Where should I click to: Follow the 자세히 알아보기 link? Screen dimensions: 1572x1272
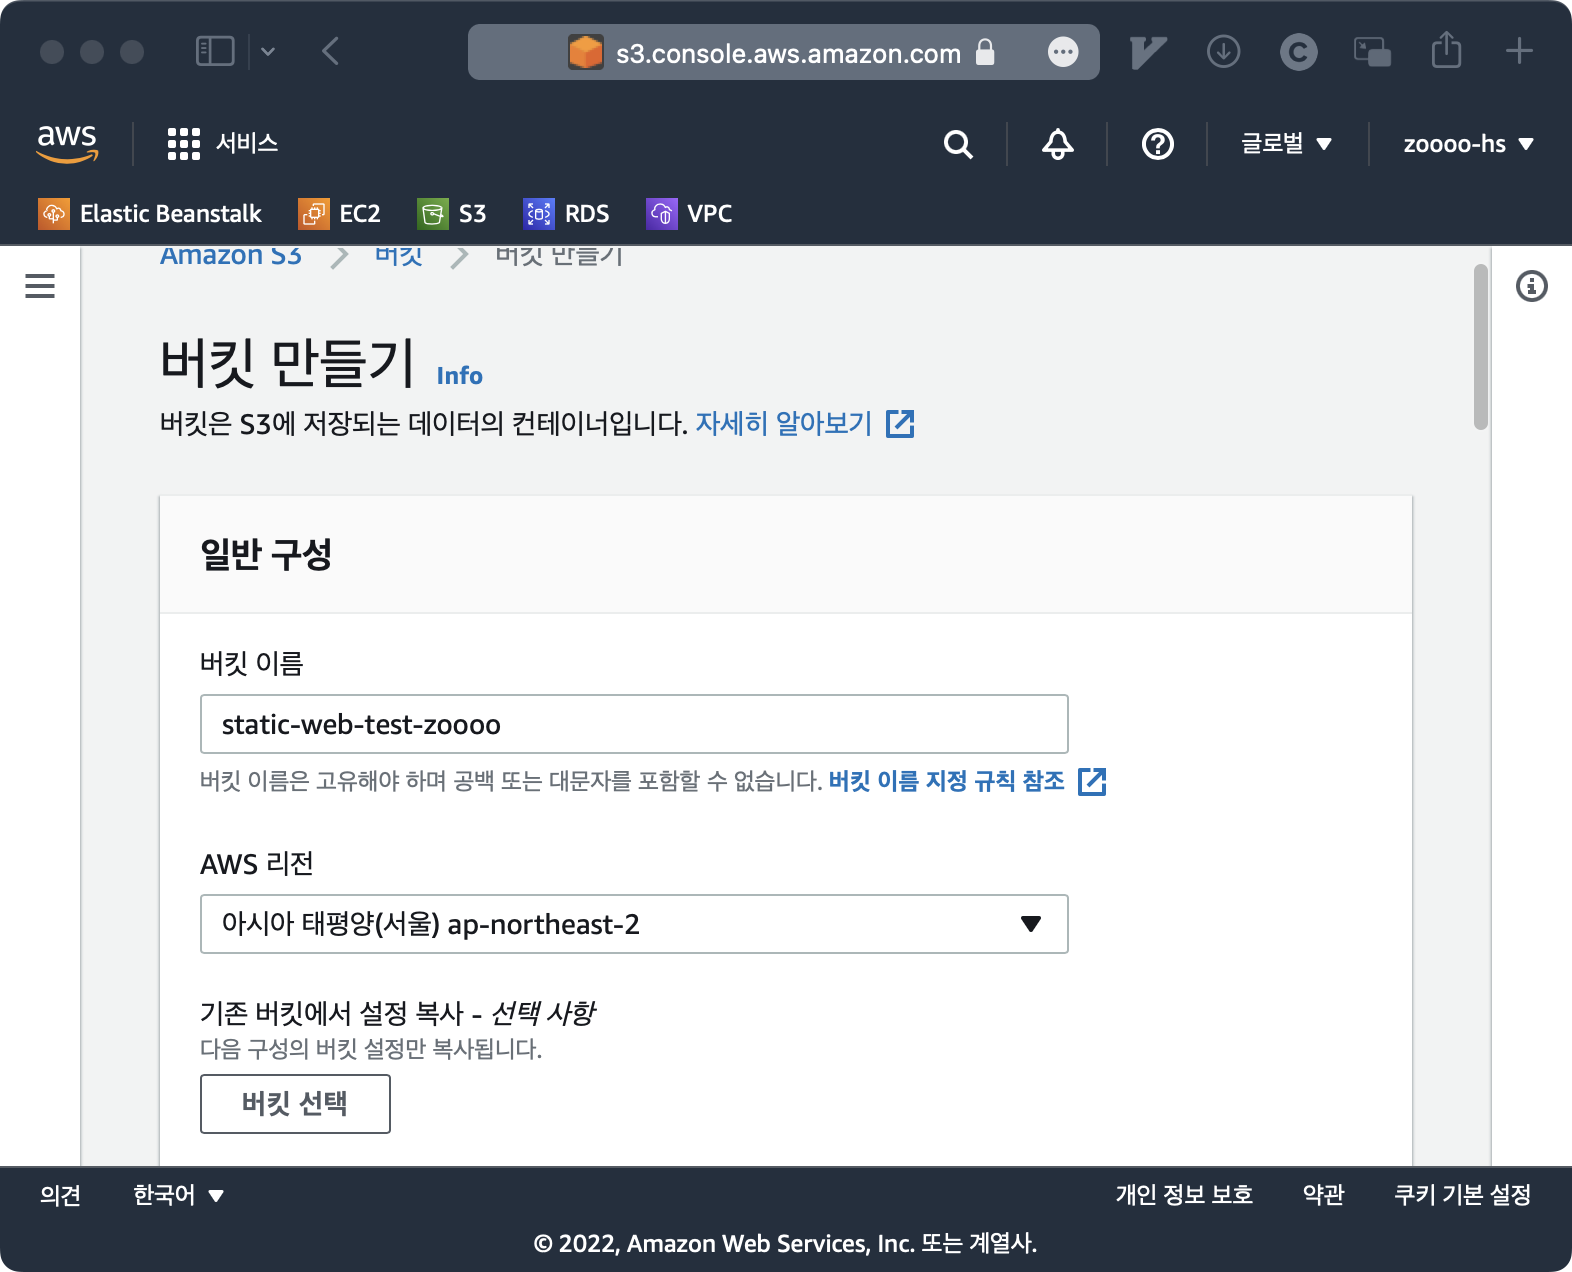pos(784,423)
